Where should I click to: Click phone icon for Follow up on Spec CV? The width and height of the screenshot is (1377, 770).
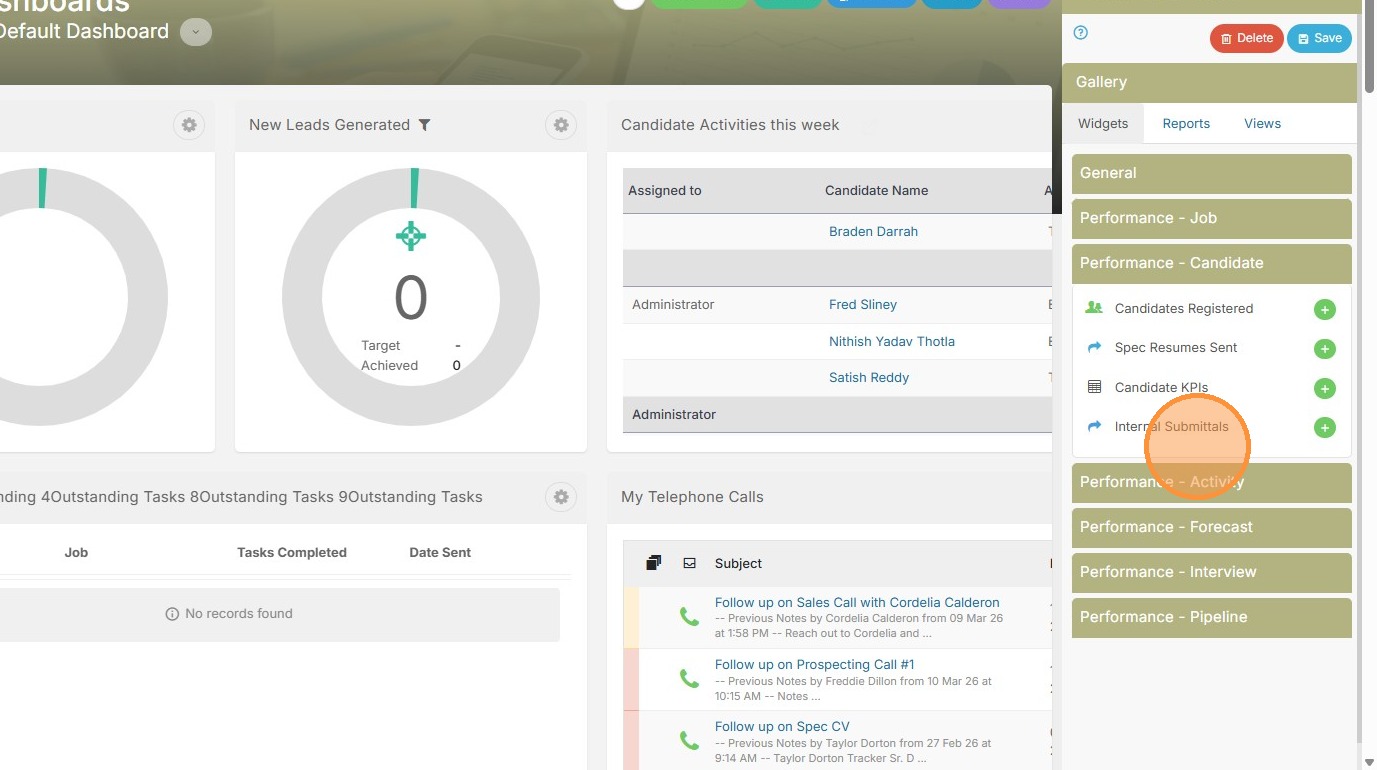tap(689, 740)
